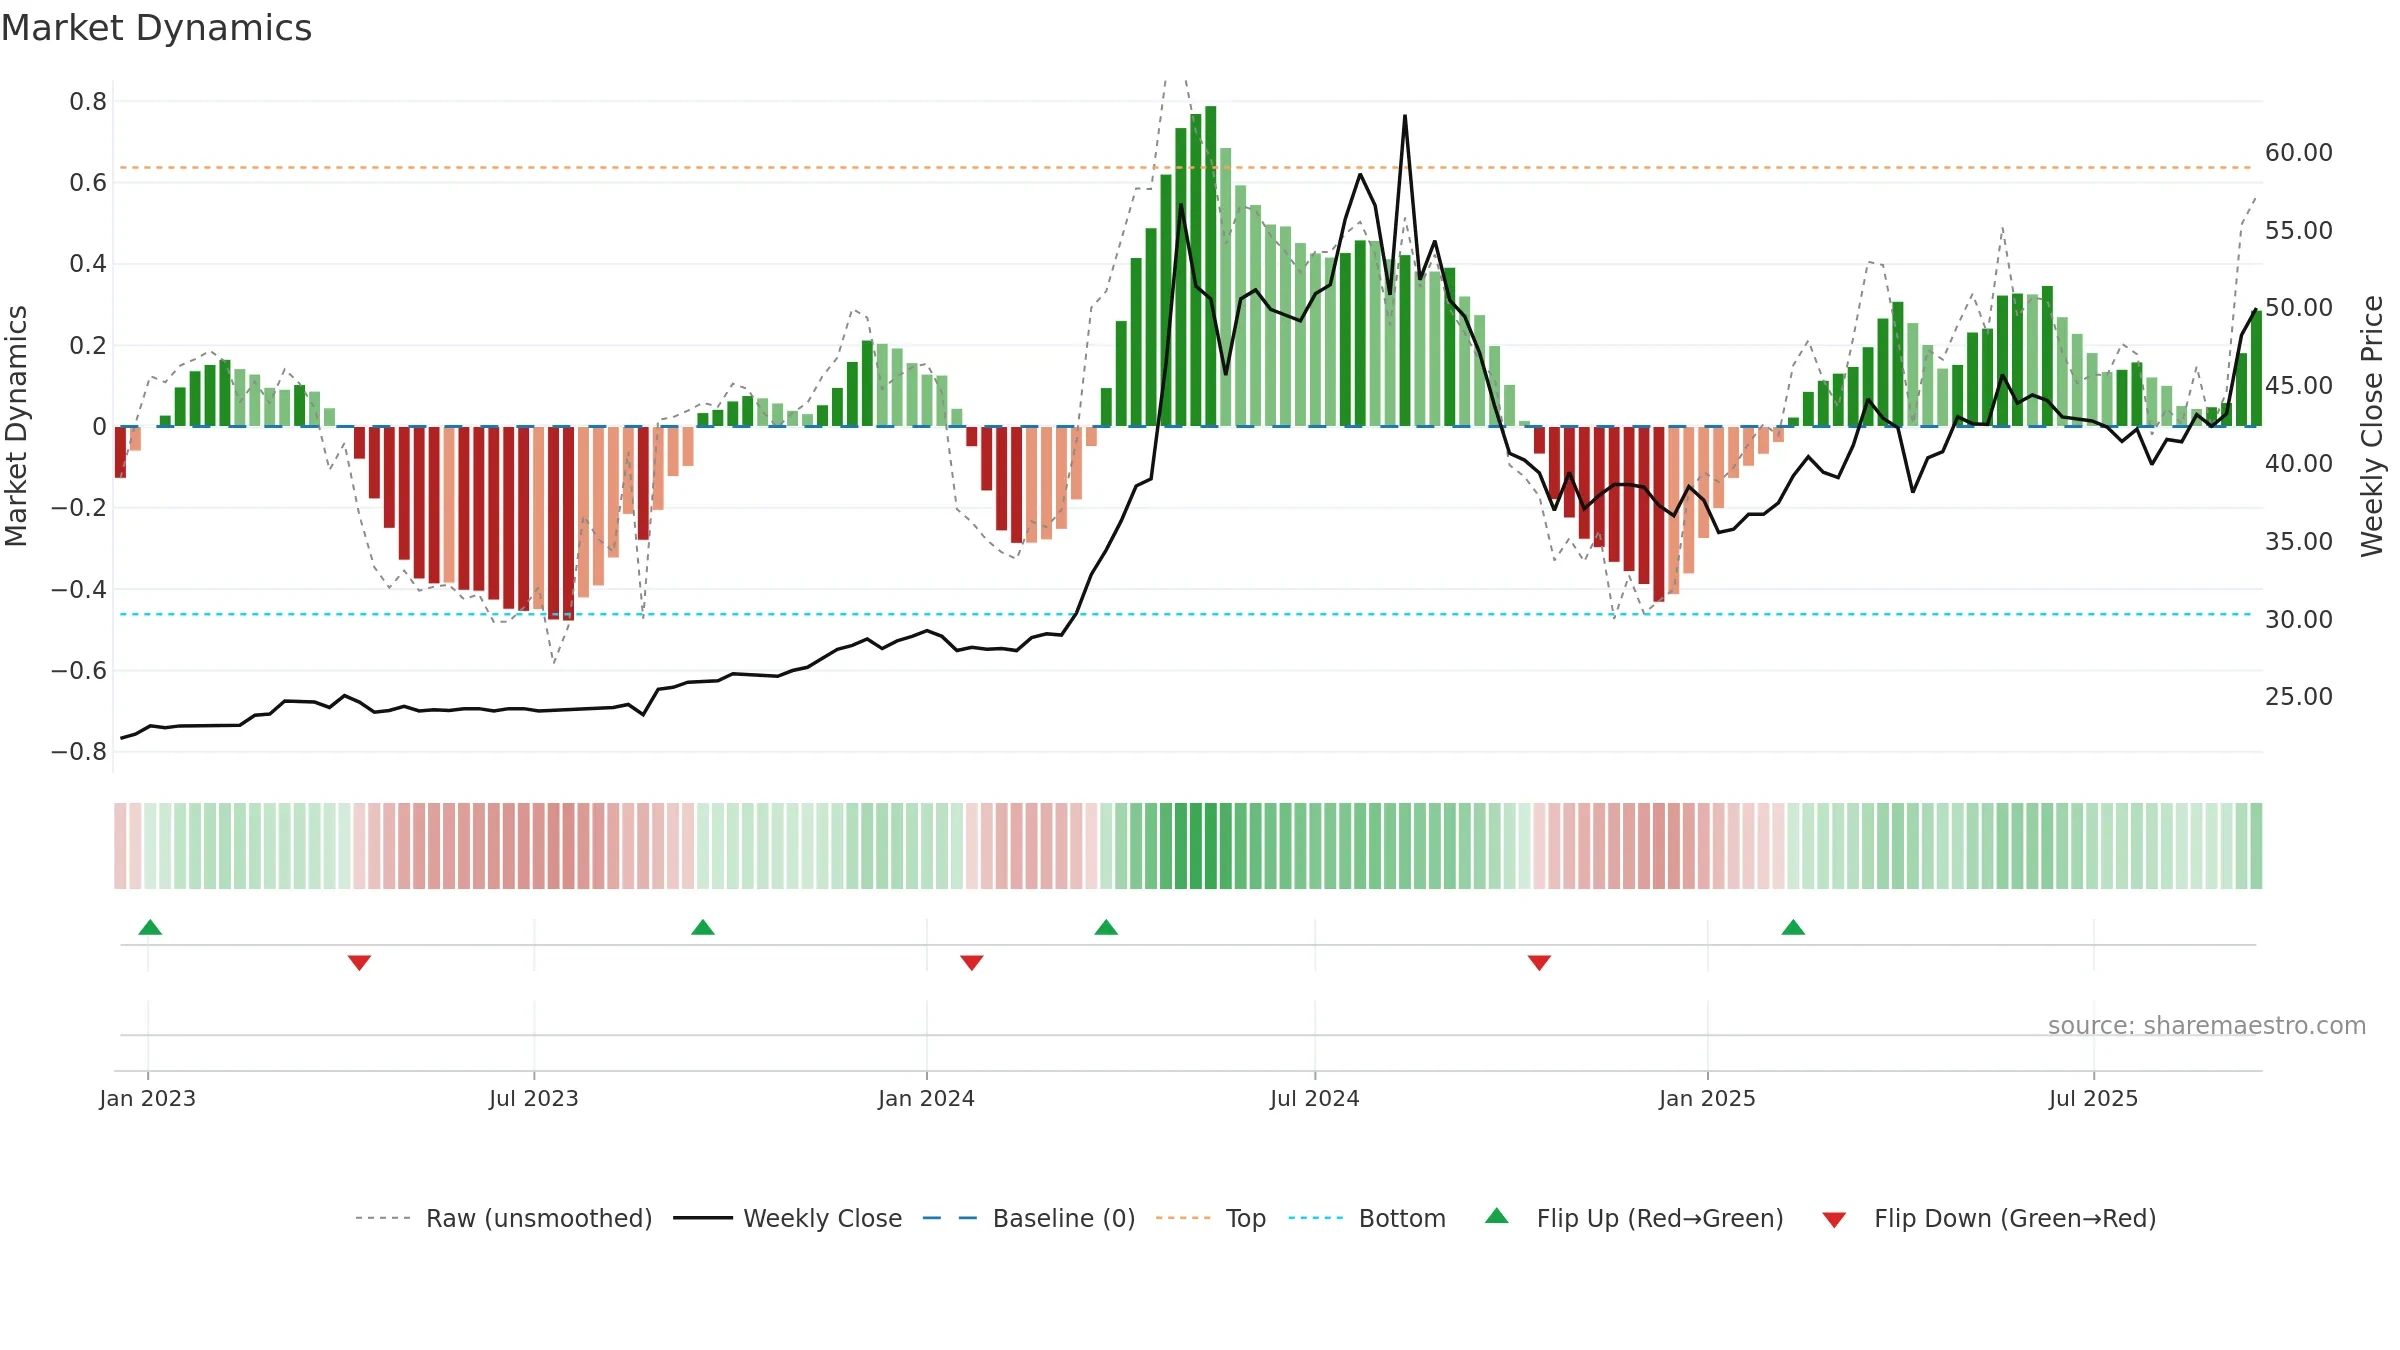Toggle the Top legend entry

(1211, 1218)
